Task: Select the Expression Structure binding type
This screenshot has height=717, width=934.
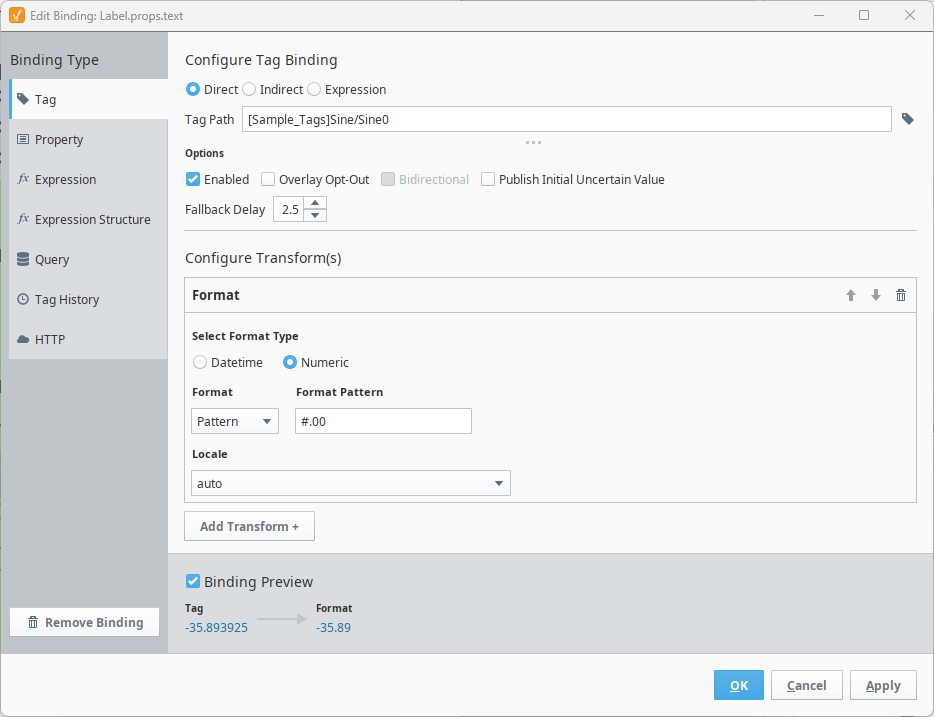Action: click(92, 219)
